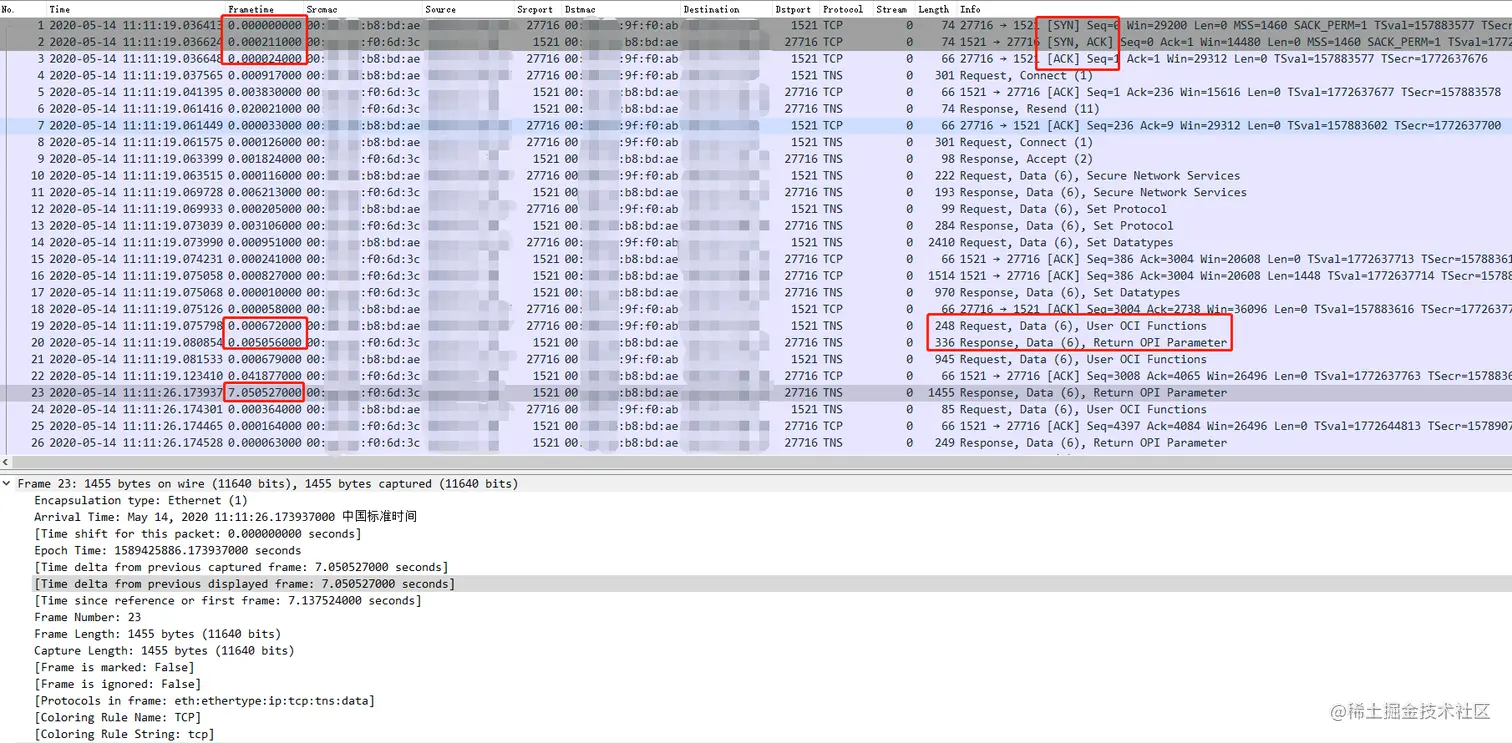The image size is (1512, 743).
Task: Select packet 20 Response Return OPI Parameter
Action: (756, 342)
